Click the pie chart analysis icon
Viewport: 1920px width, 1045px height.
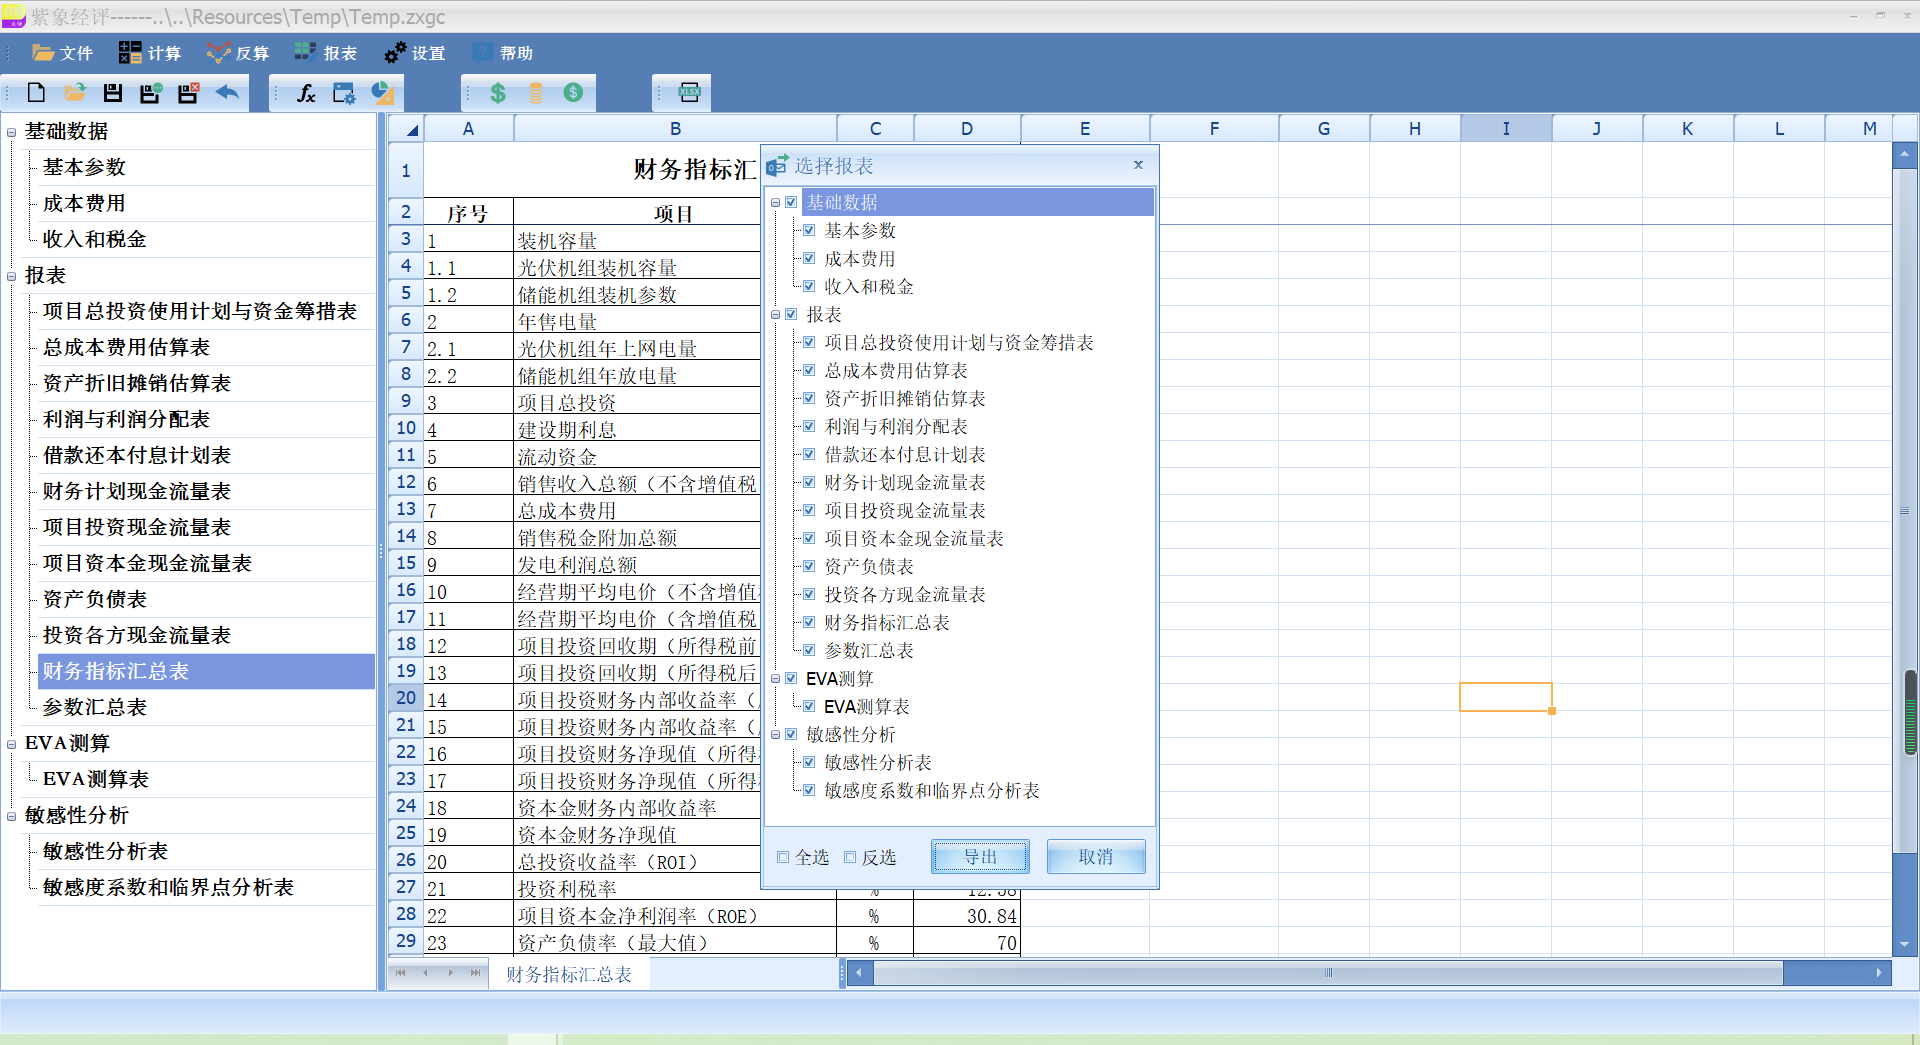click(x=382, y=93)
